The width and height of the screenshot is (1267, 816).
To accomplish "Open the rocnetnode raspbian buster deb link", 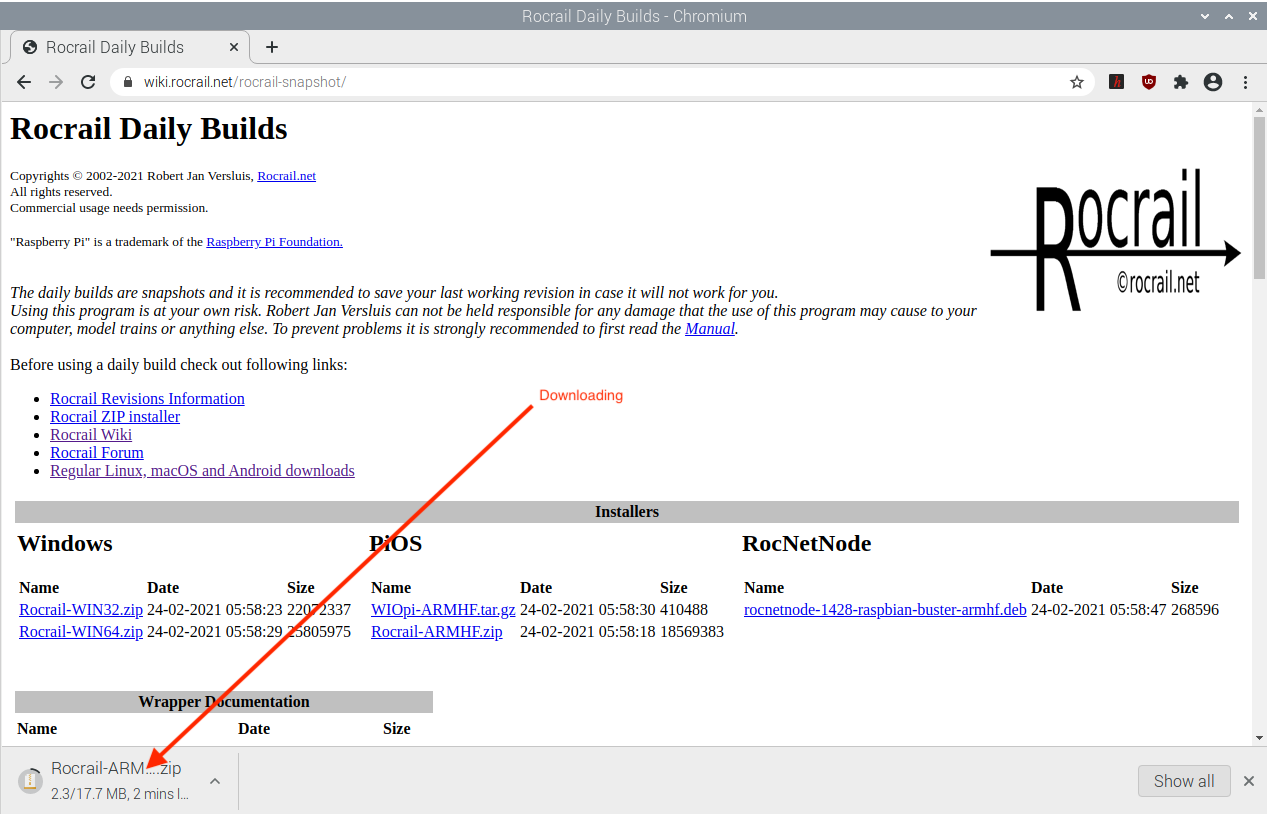I will click(x=885, y=609).
